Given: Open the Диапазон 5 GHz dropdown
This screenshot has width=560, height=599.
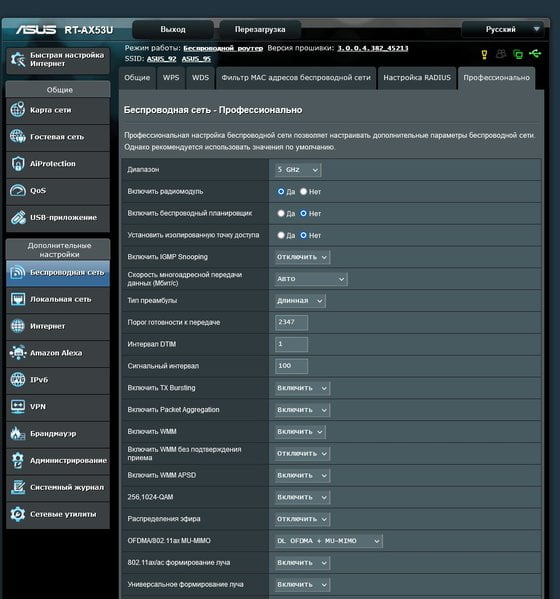Looking at the screenshot, I should pyautogui.click(x=298, y=170).
